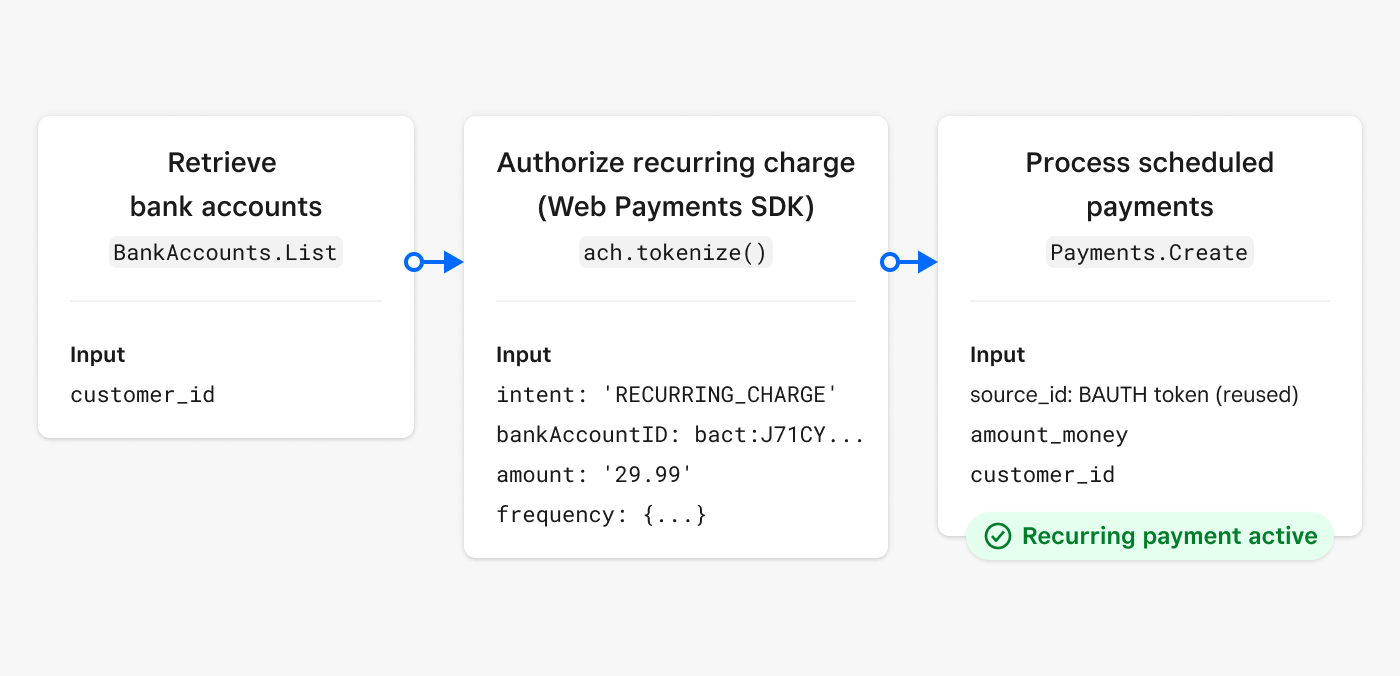Toggle the BAUTH token reused source entry
Image resolution: width=1400 pixels, height=676 pixels.
coord(1134,394)
